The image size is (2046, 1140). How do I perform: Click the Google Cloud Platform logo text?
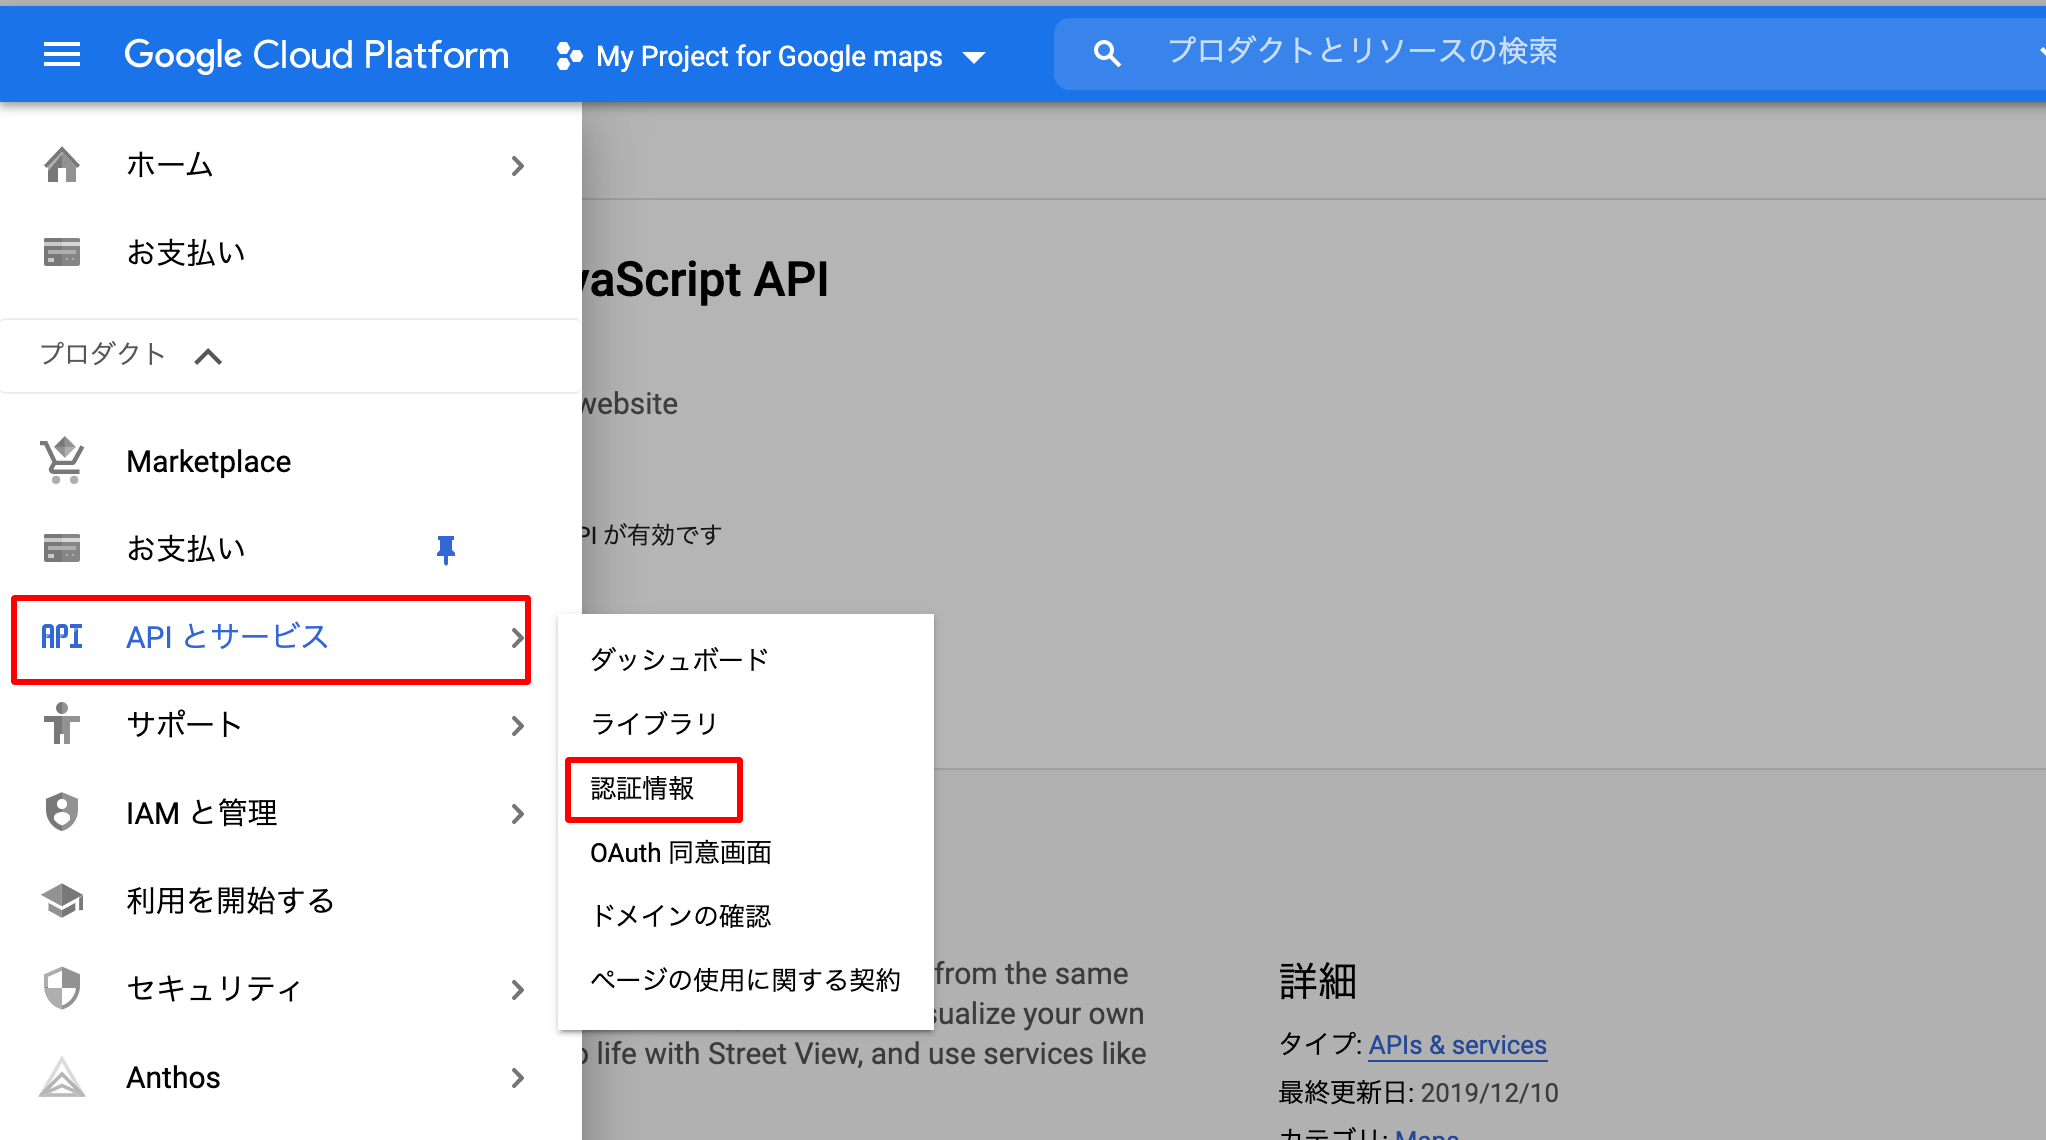[316, 55]
